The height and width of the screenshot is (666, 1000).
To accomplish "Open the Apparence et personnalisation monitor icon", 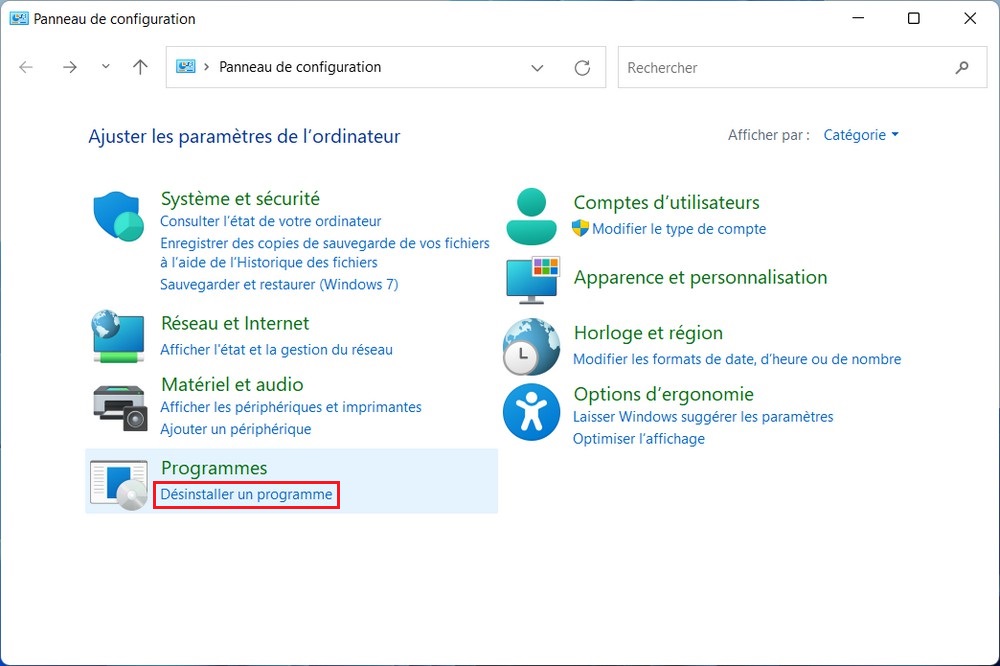I will (533, 280).
